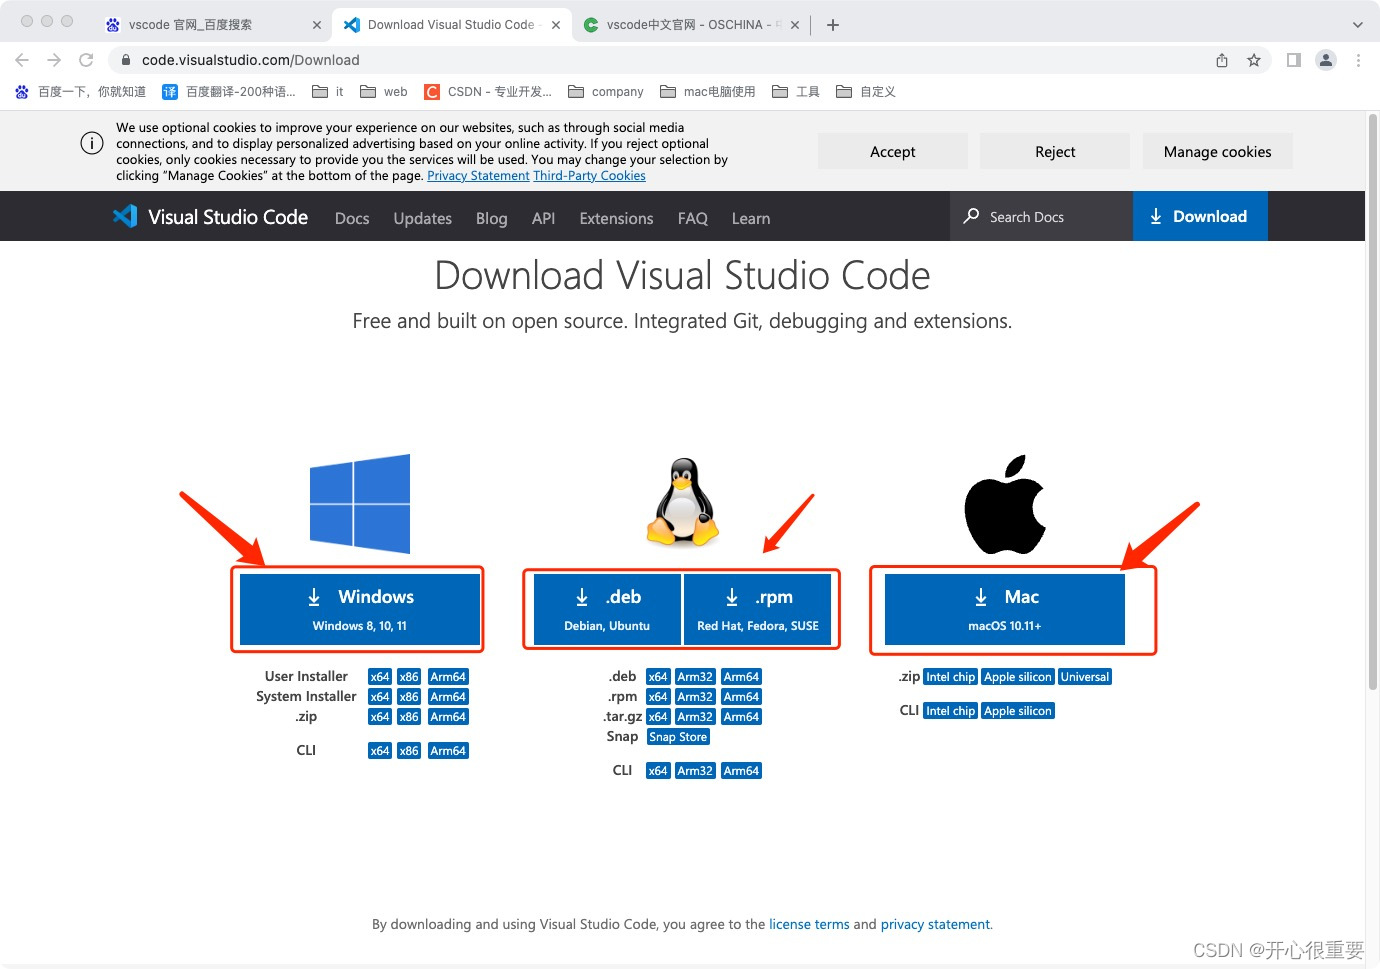Download the .rpm package for Red Hat

pyautogui.click(x=757, y=609)
